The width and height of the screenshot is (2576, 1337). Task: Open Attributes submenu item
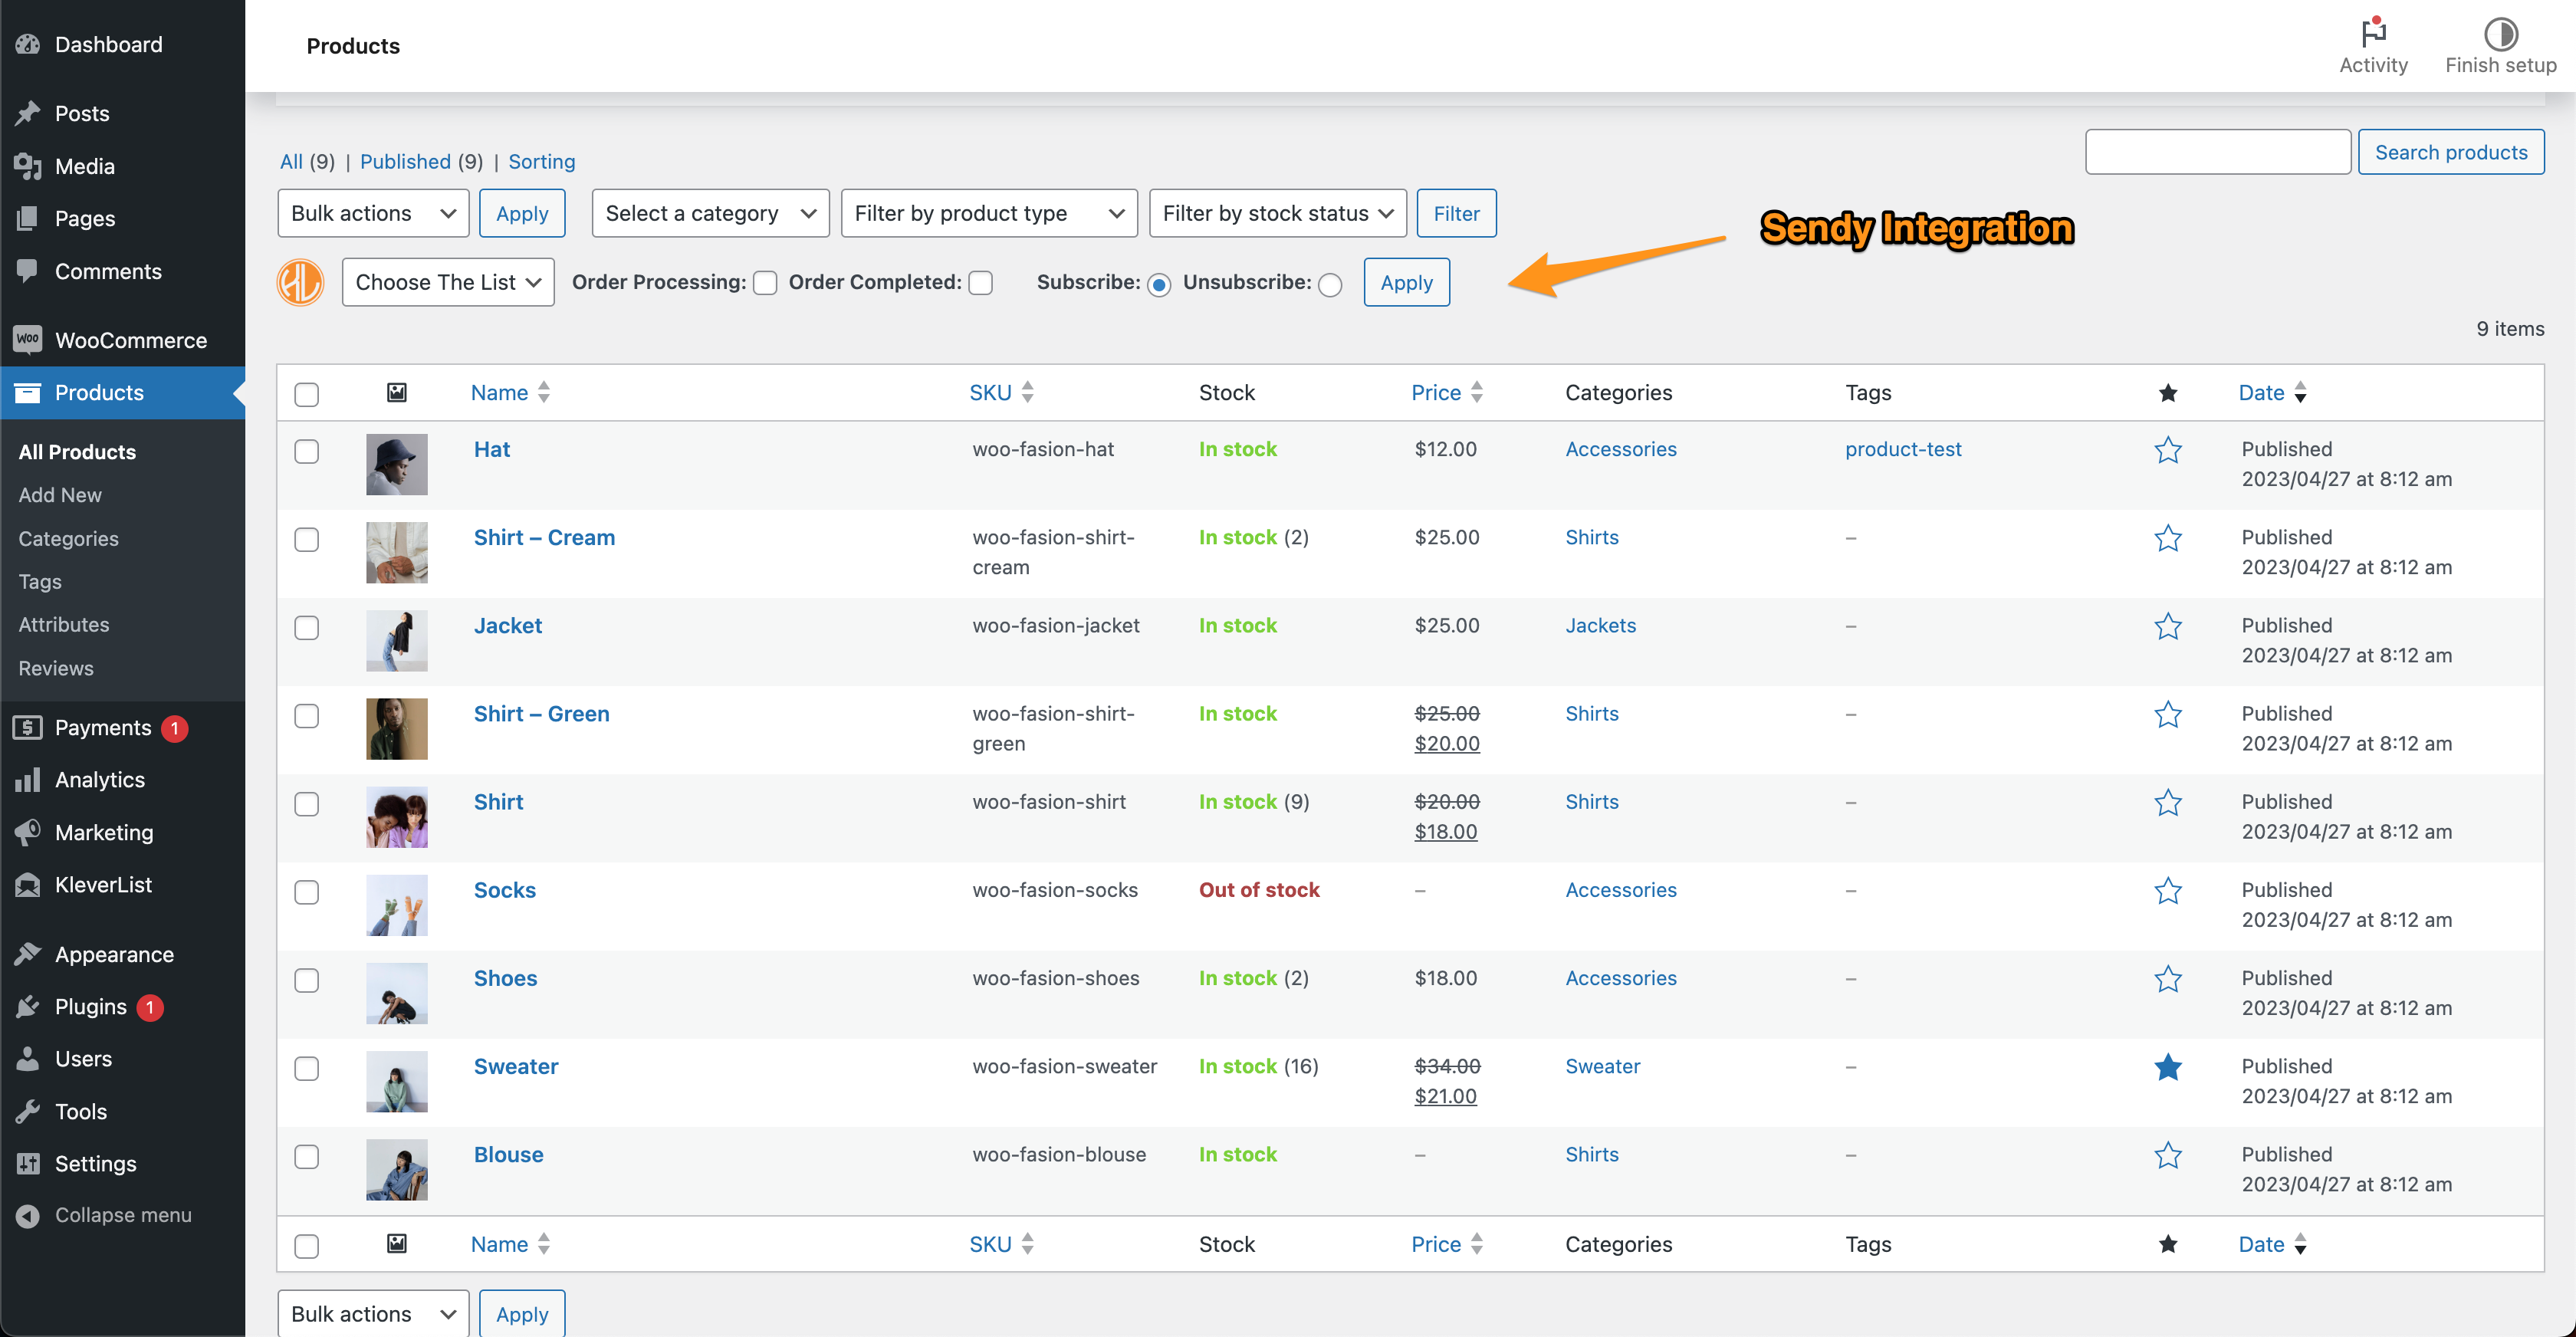click(64, 624)
